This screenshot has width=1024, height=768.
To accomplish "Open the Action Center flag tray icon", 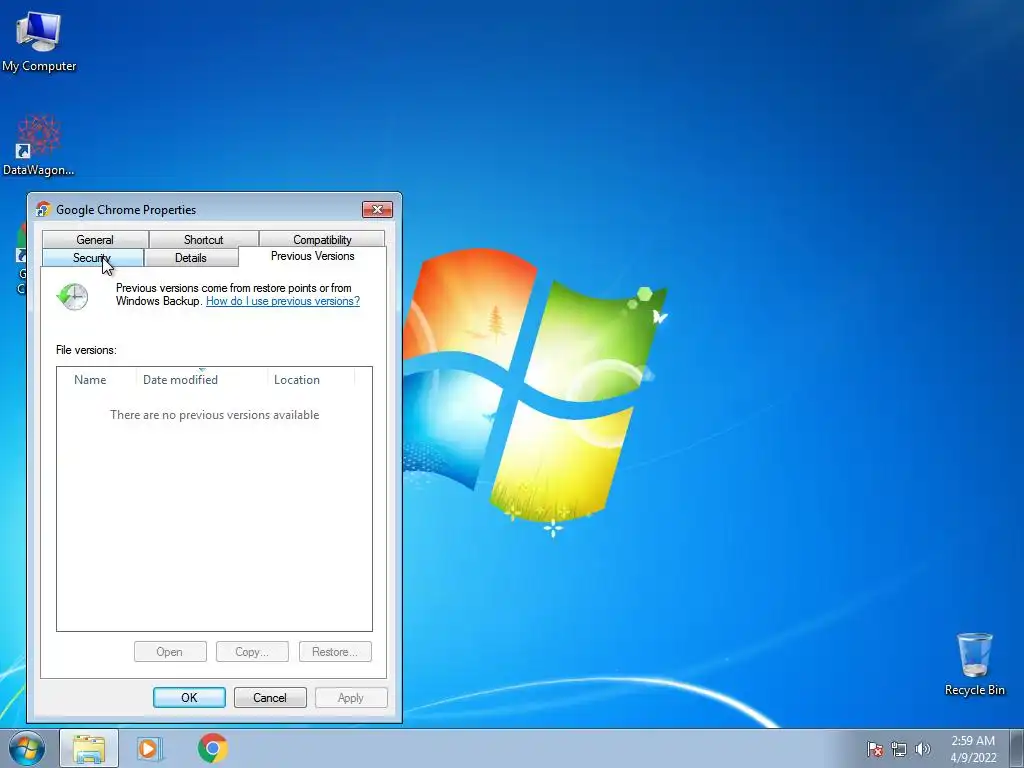I will (874, 749).
